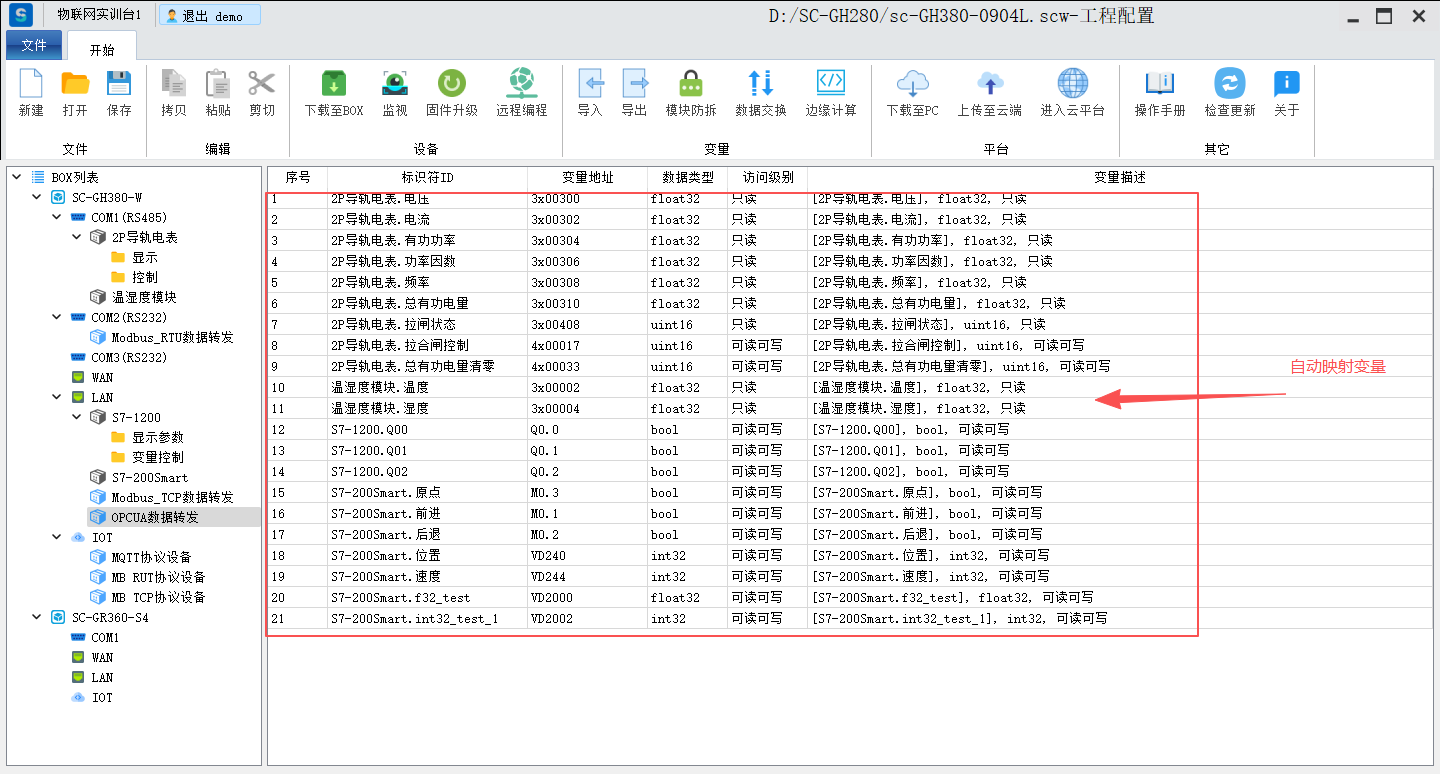This screenshot has height=774, width=1440.
Task: Select the 开始 ribbon tab
Action: pyautogui.click(x=102, y=49)
